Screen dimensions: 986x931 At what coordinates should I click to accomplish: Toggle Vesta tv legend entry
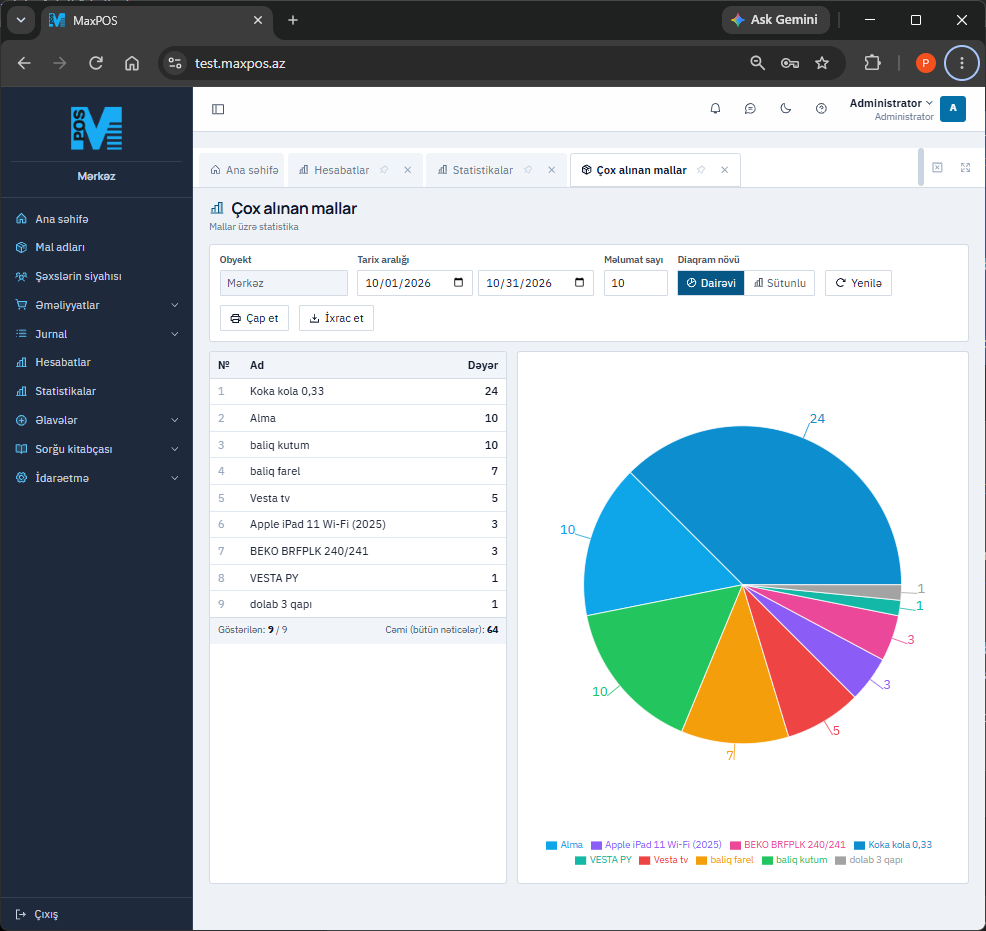(663, 860)
